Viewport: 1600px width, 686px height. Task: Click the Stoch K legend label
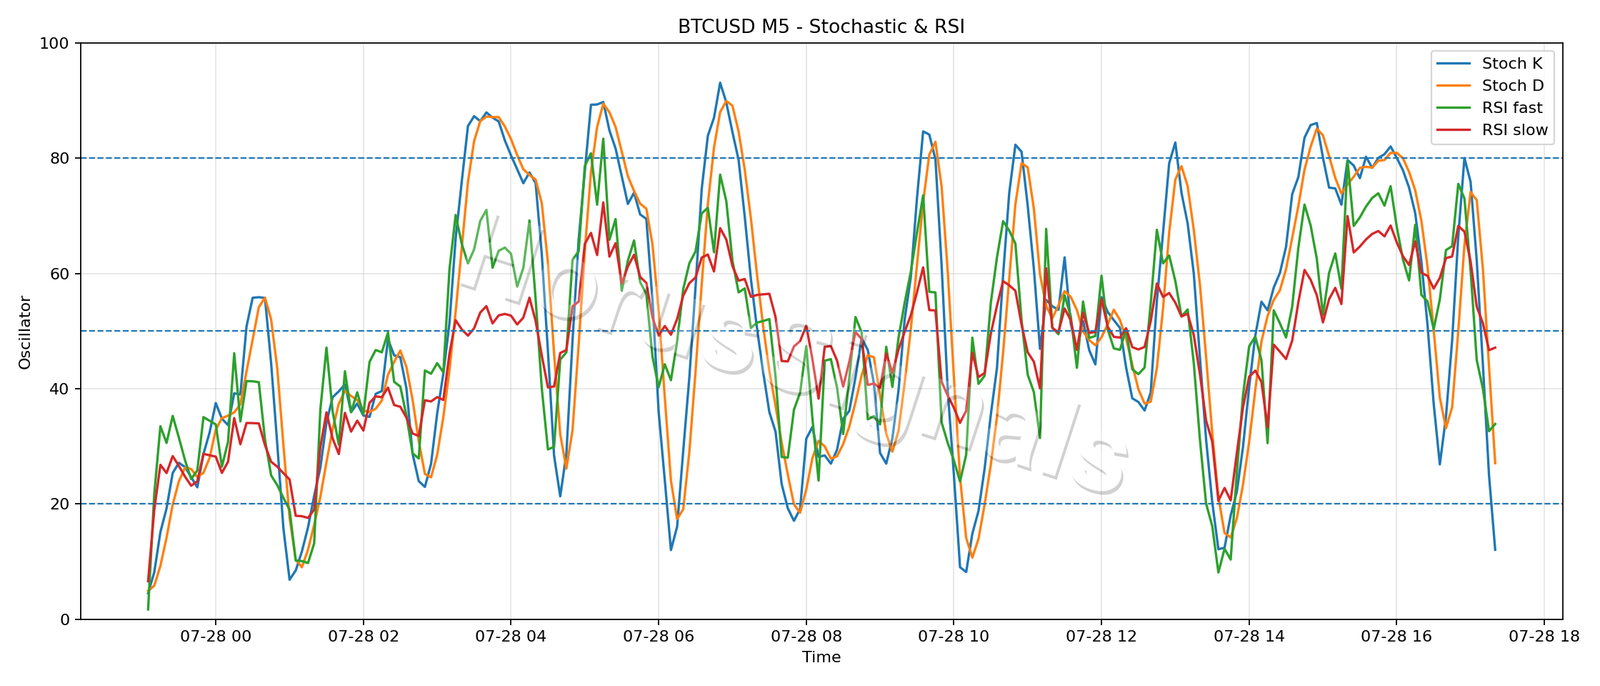pos(1512,64)
